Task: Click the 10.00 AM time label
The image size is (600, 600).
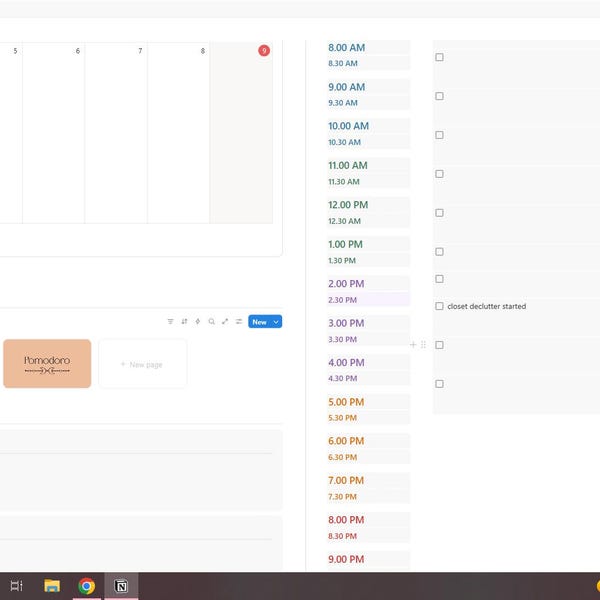Action: (348, 126)
